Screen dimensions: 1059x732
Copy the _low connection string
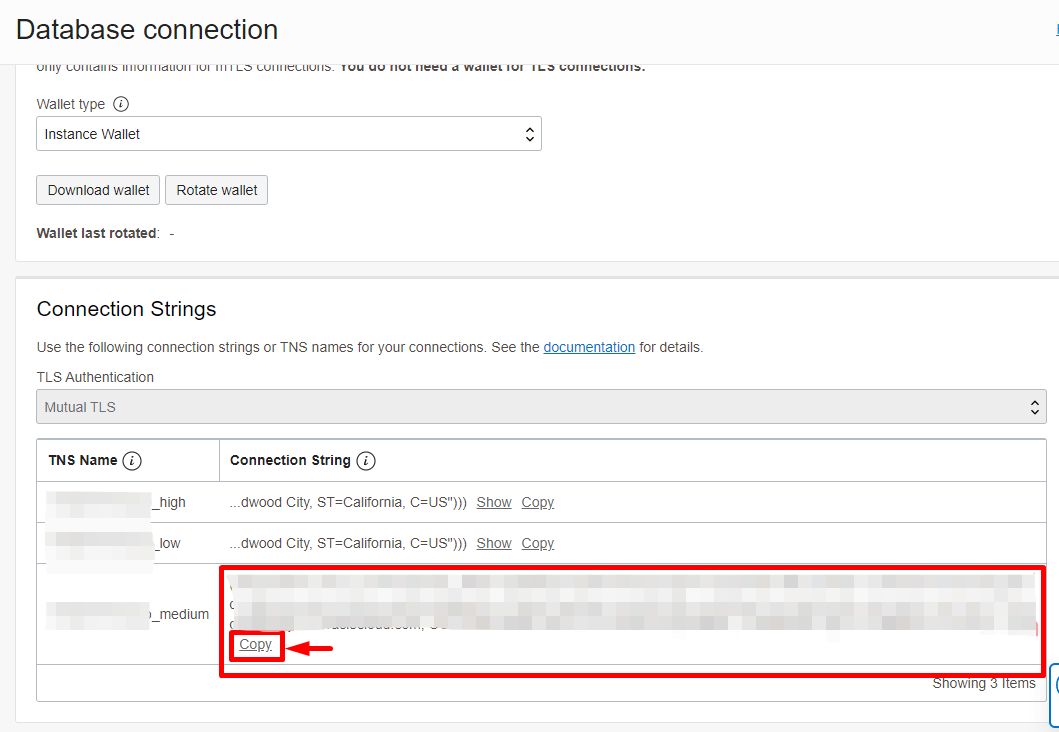tap(537, 542)
